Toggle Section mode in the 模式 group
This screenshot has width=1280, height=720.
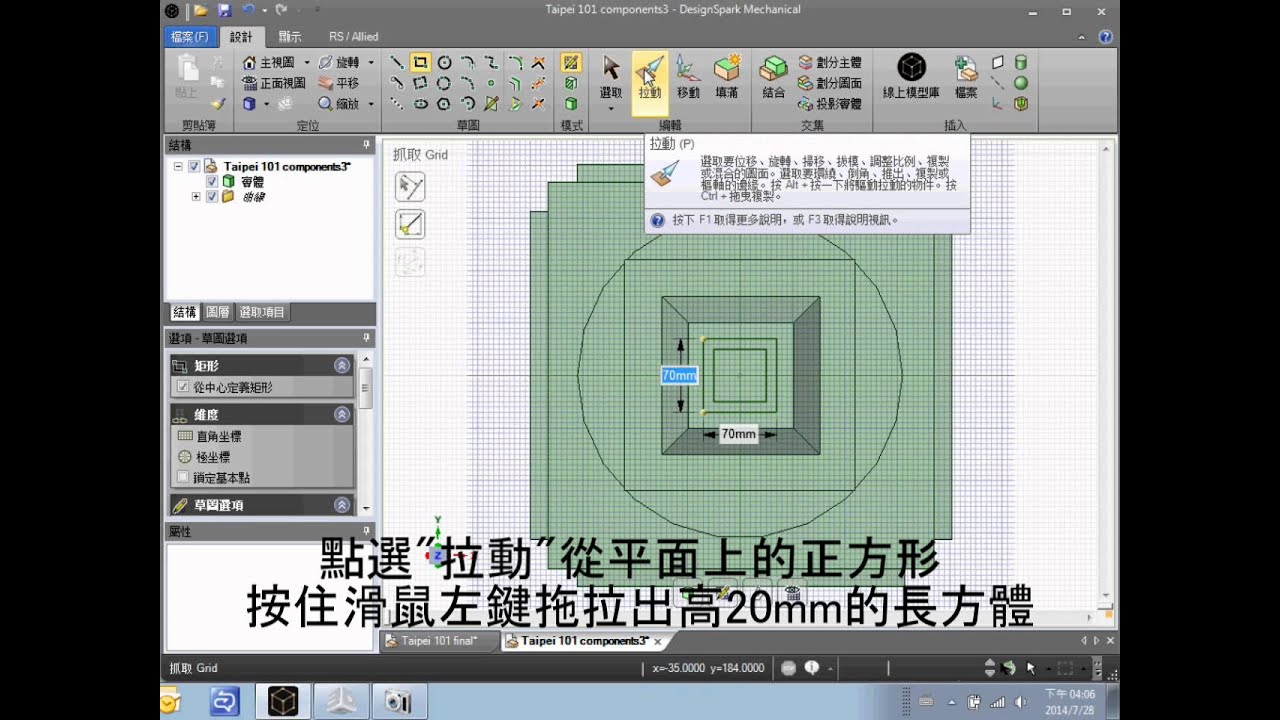(571, 83)
